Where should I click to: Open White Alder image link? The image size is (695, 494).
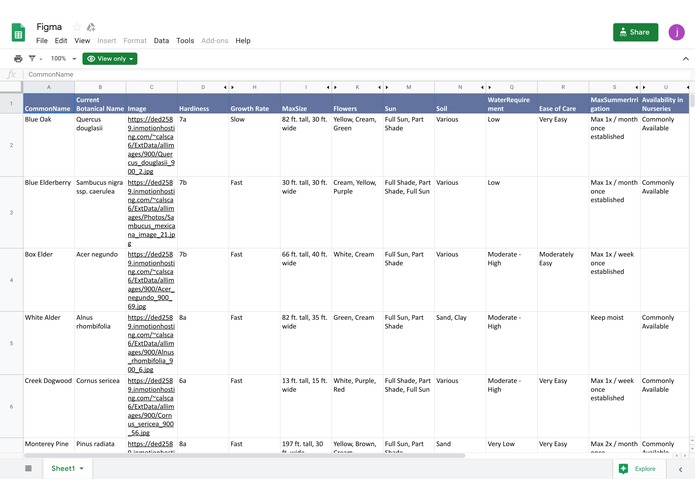click(151, 343)
